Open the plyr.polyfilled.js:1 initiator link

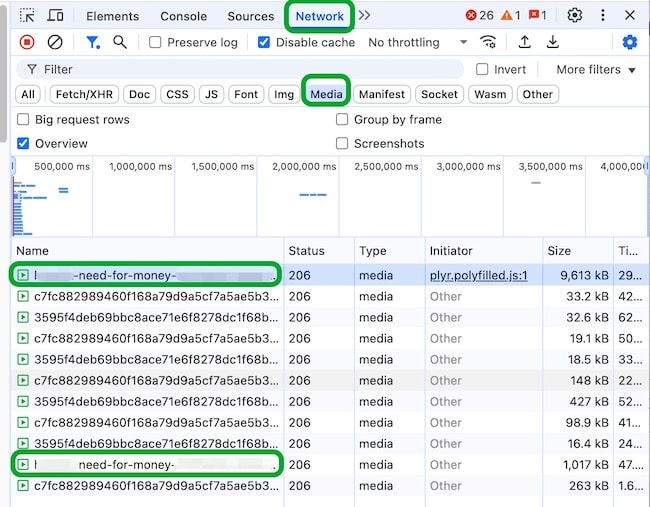pyautogui.click(x=478, y=275)
